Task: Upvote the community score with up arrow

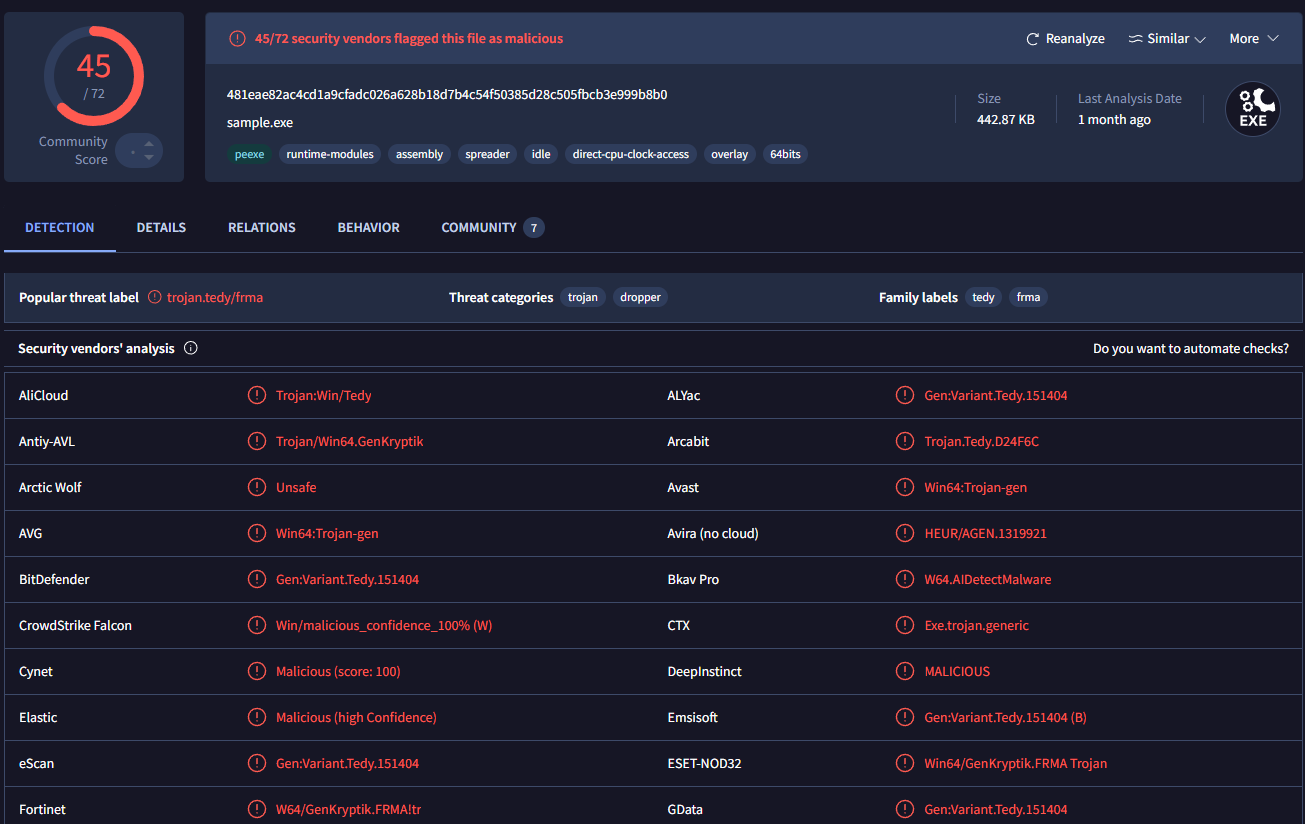Action: 149,143
